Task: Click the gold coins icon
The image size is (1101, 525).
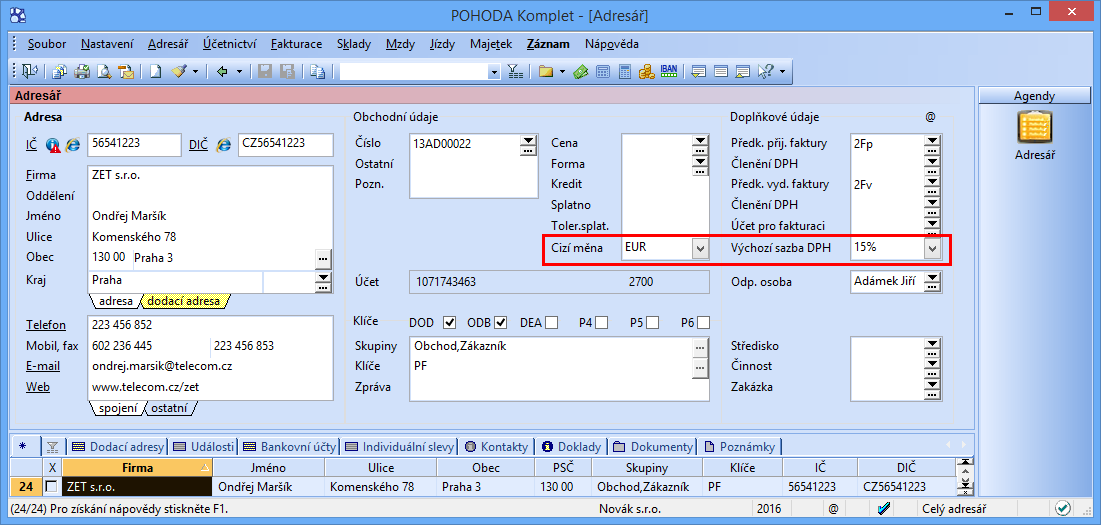Action: [647, 71]
